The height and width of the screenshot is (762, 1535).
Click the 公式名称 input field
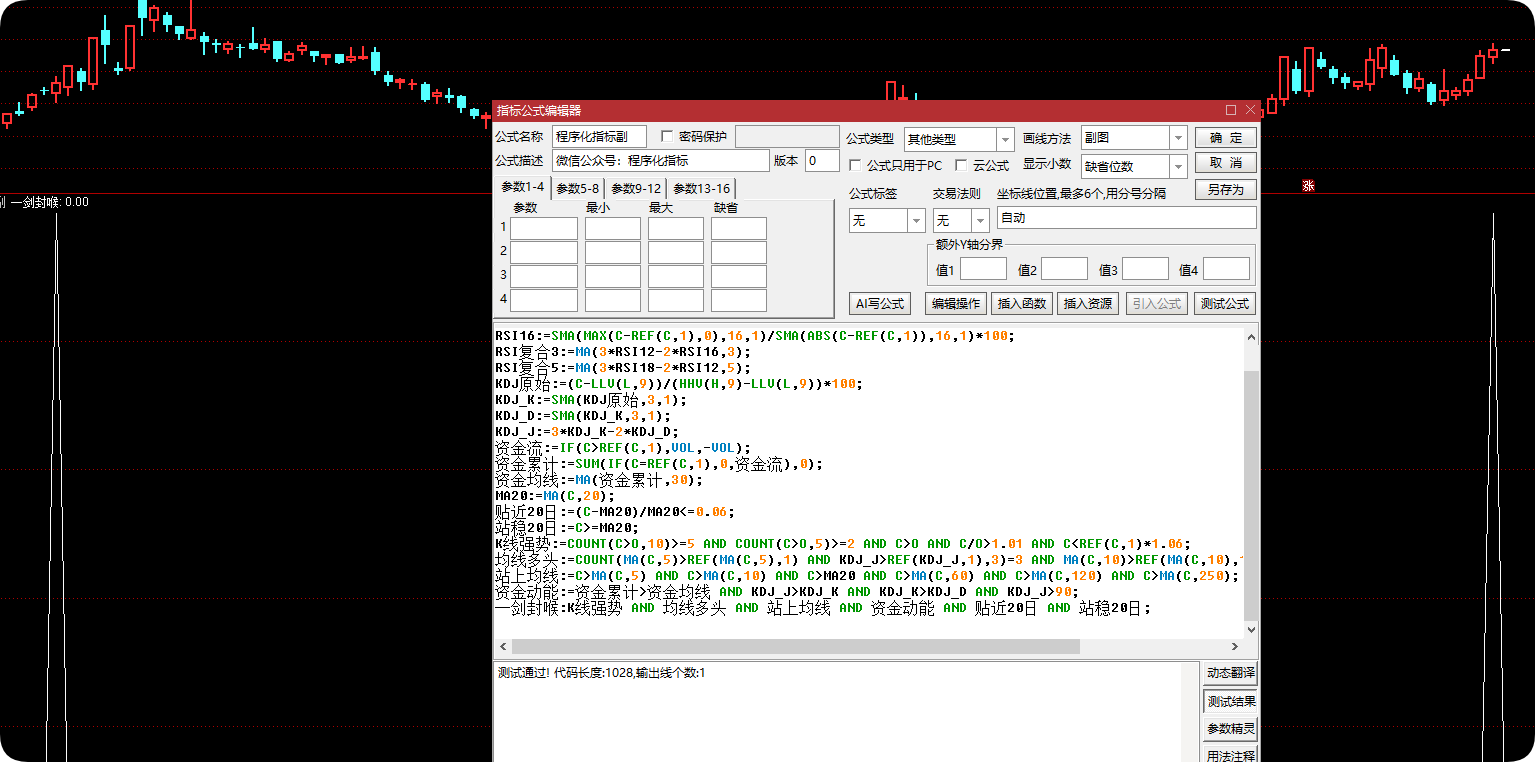(599, 136)
